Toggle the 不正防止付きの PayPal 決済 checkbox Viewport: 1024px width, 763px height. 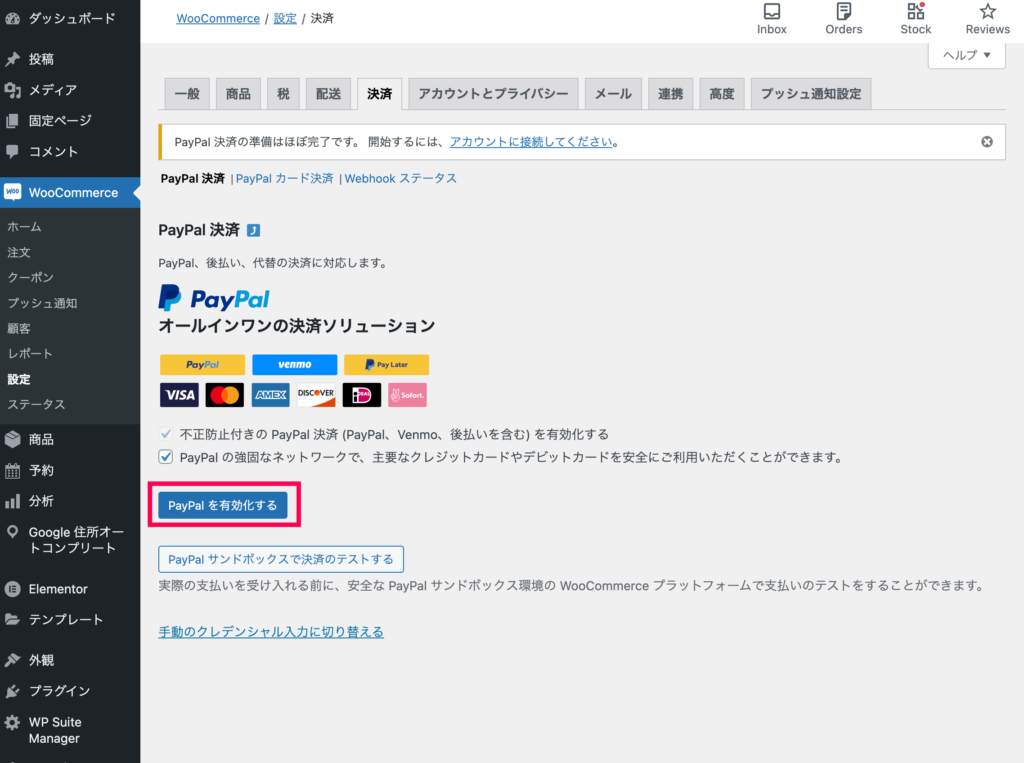tap(166, 434)
